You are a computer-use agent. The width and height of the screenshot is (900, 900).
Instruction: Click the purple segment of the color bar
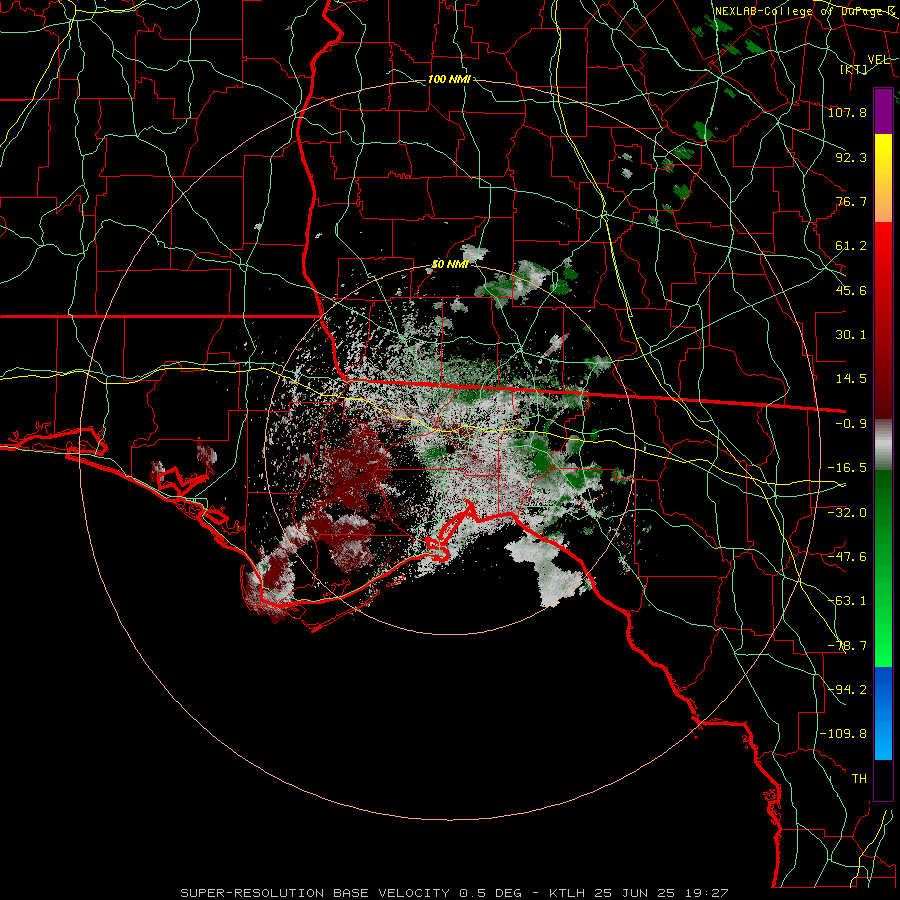click(883, 112)
